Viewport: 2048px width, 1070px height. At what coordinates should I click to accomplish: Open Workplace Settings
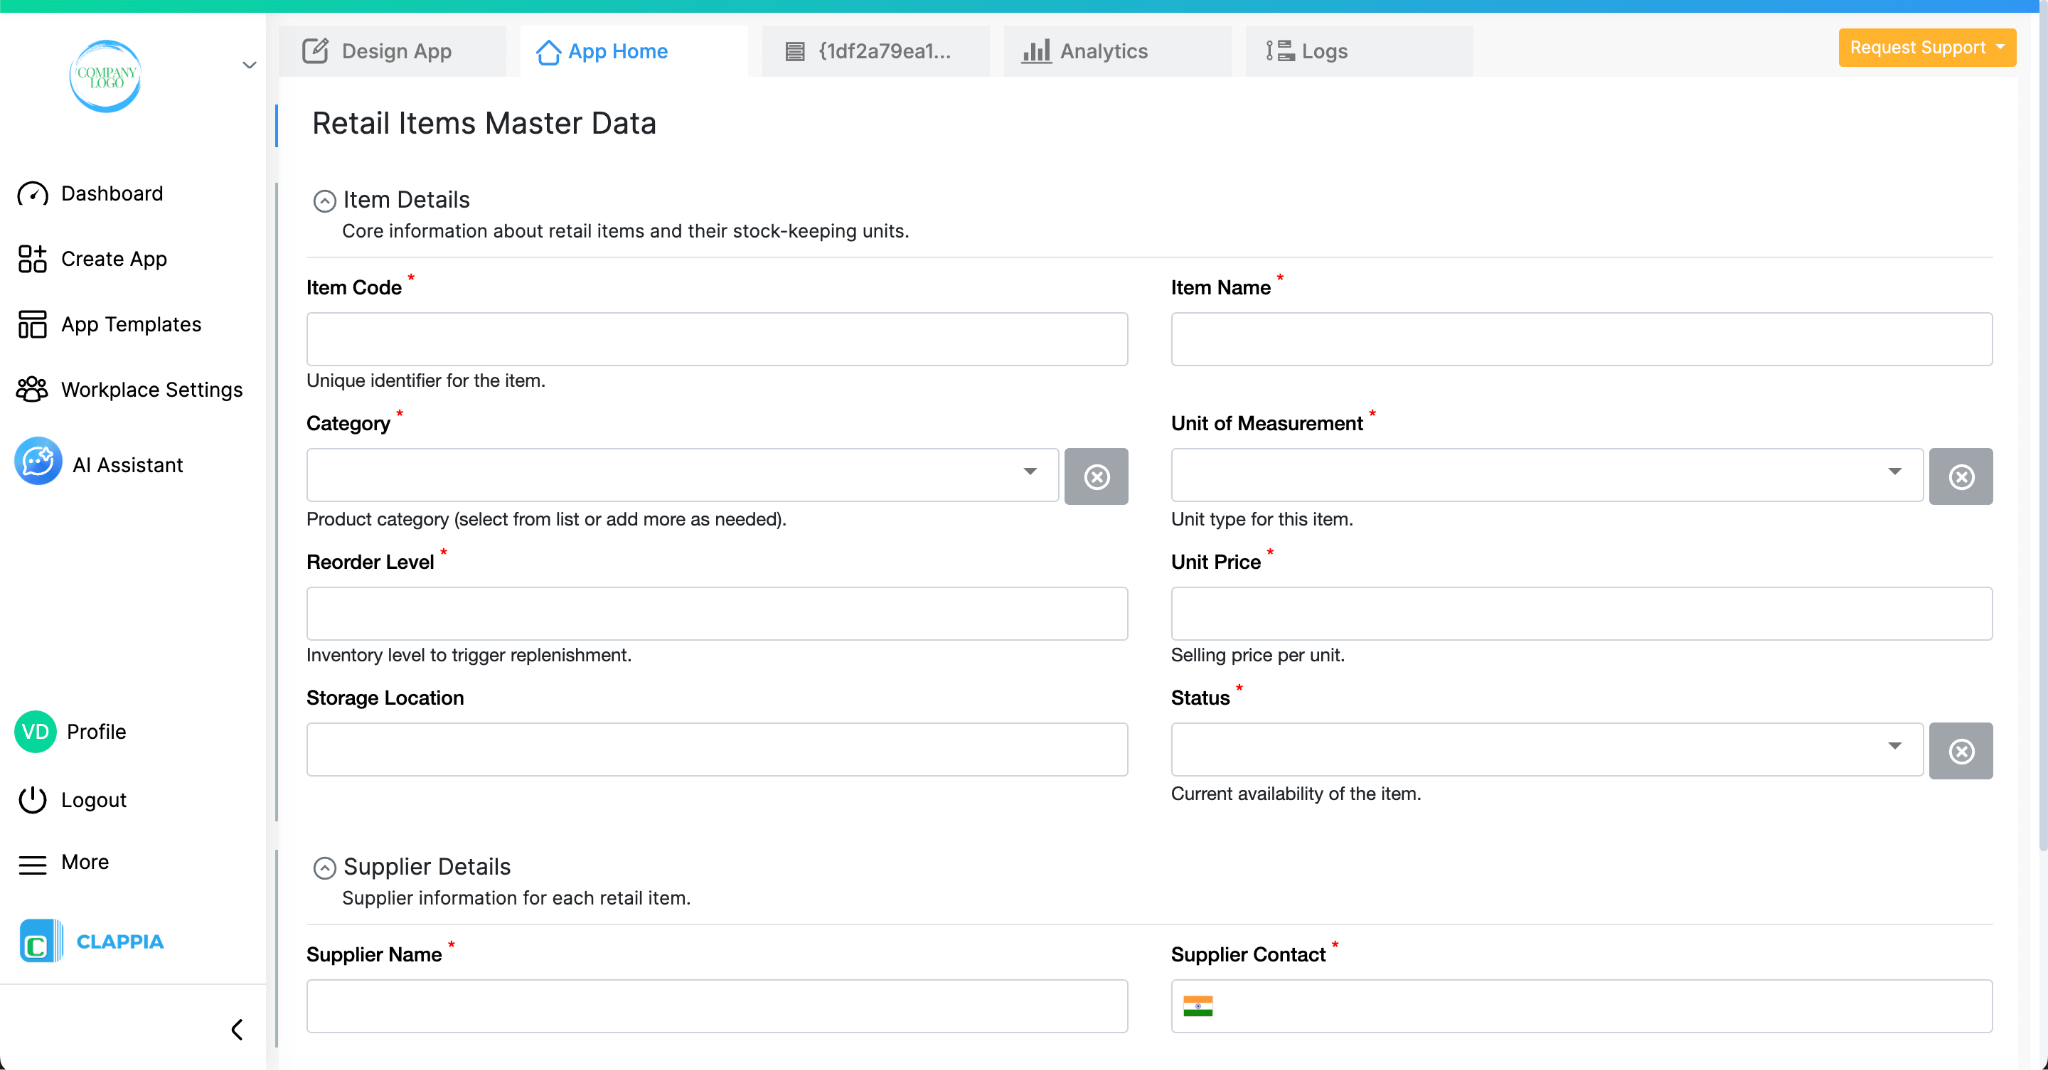point(150,389)
